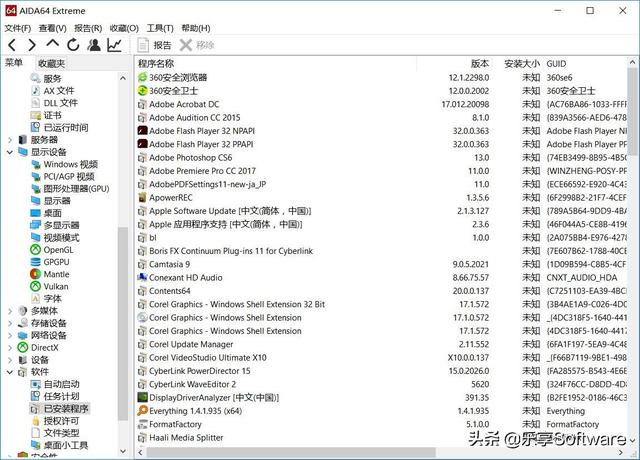Switch to the 菜单 tab
The height and width of the screenshot is (460, 640).
pos(14,63)
